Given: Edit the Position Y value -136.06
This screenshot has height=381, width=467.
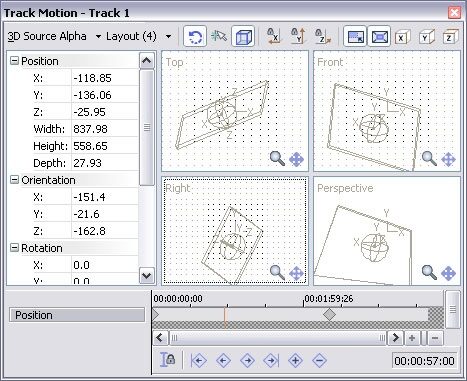Looking at the screenshot, I should point(105,95).
